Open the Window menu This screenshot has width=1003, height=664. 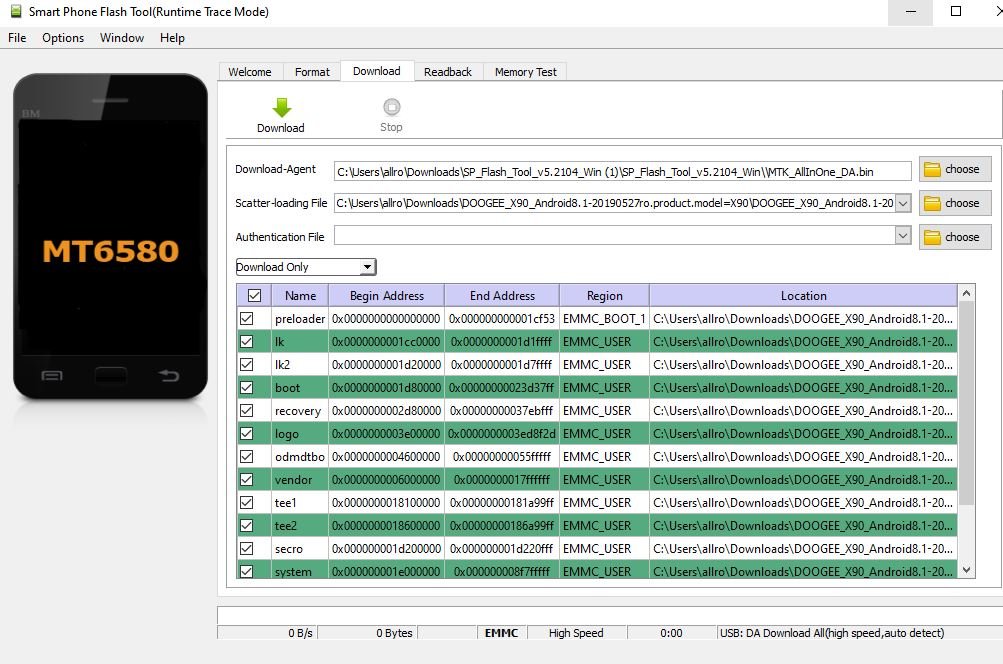coord(122,38)
